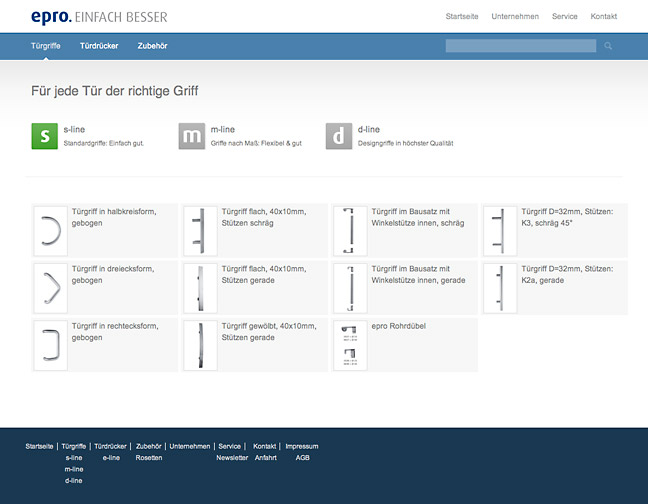
Task: Open footer AGB link
Action: coord(303,458)
